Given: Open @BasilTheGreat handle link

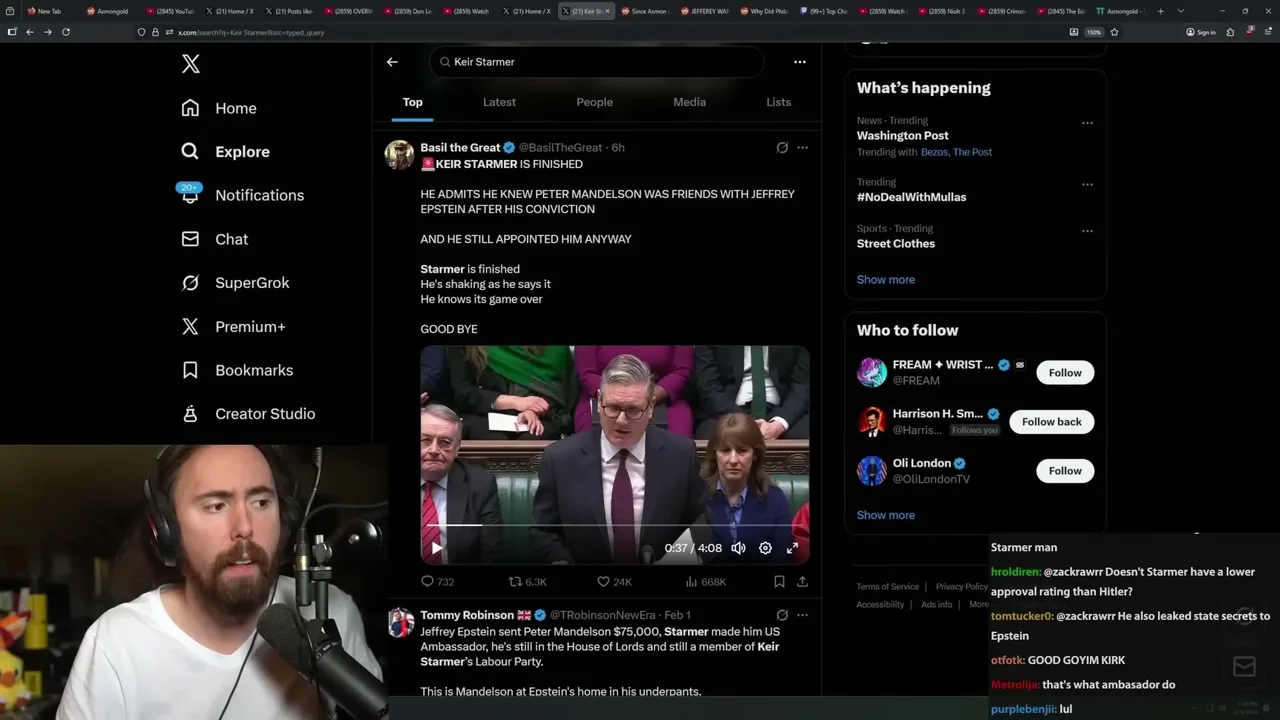Looking at the screenshot, I should coord(560,148).
